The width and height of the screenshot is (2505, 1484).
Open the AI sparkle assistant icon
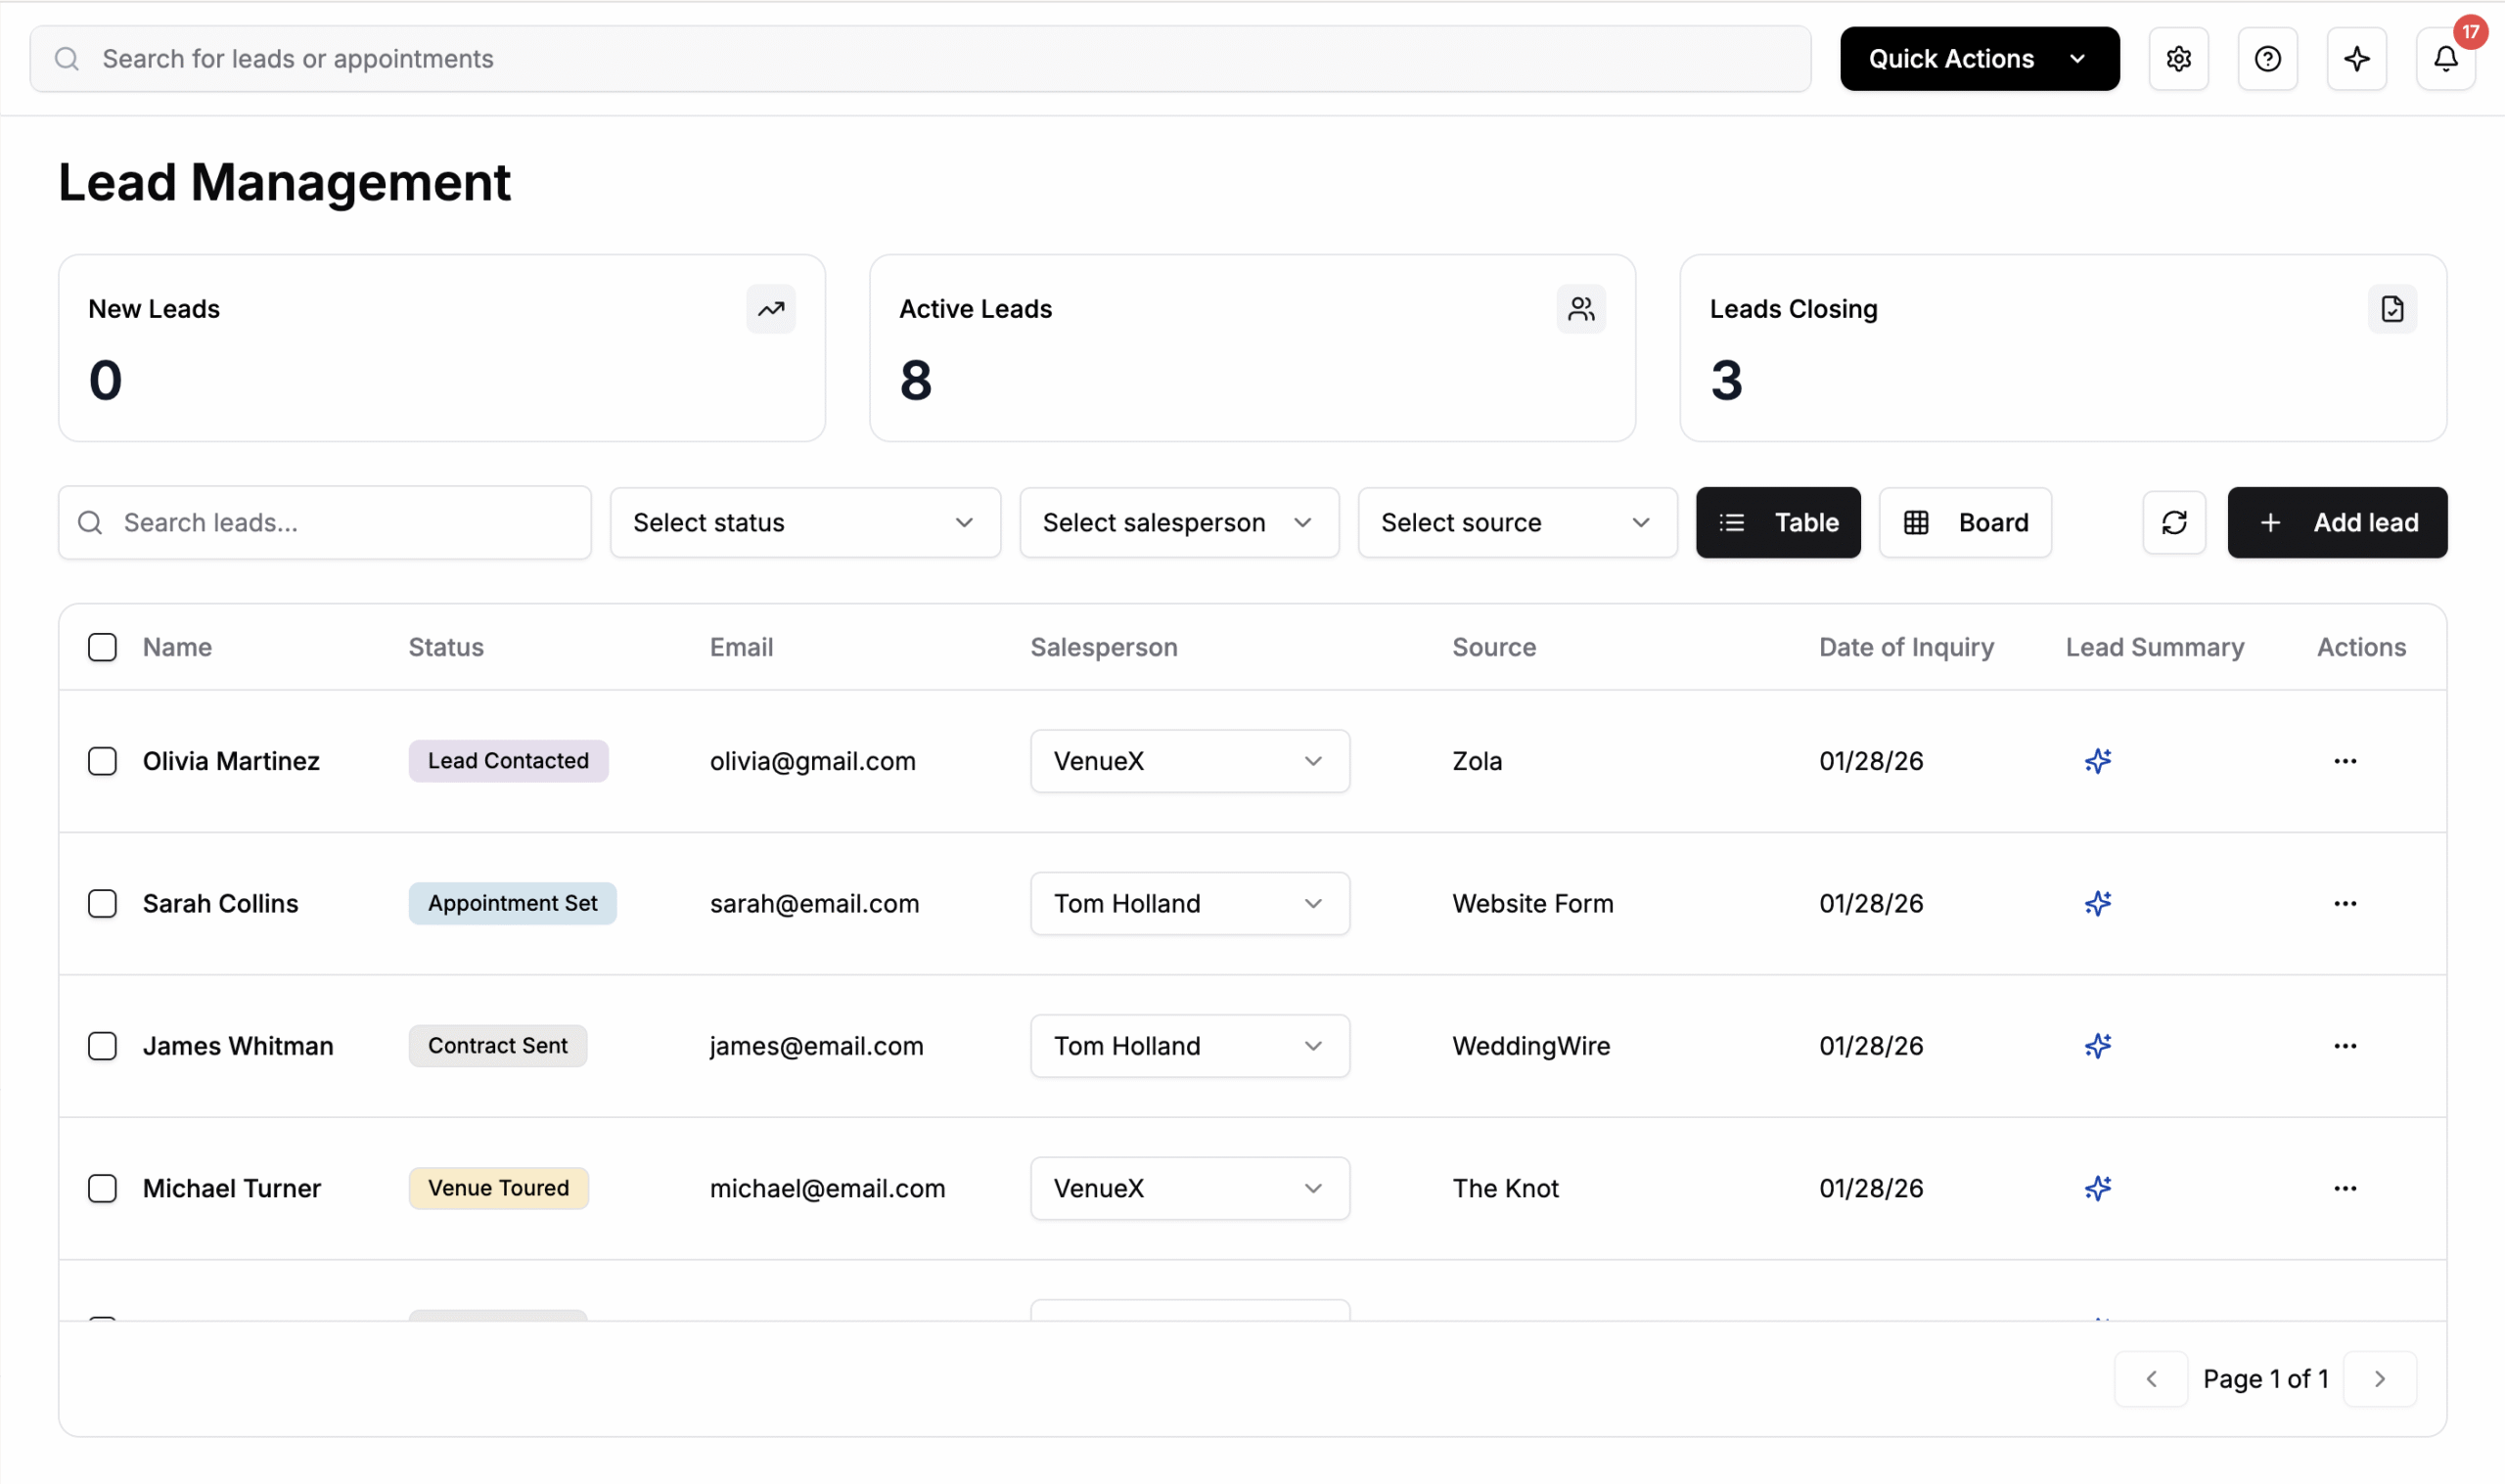point(2356,59)
